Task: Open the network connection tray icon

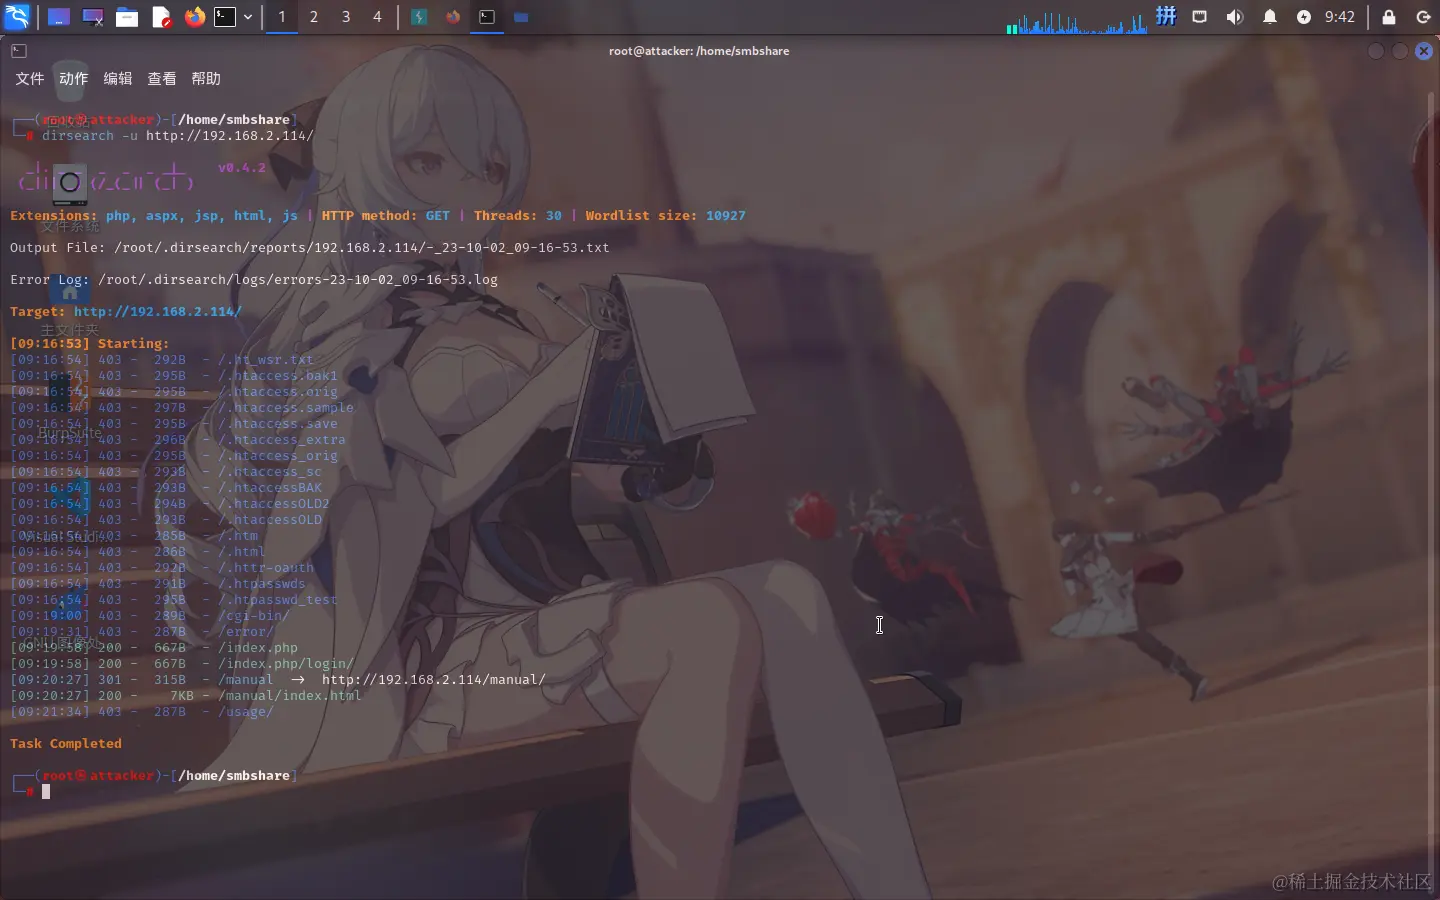Action: 1200,17
